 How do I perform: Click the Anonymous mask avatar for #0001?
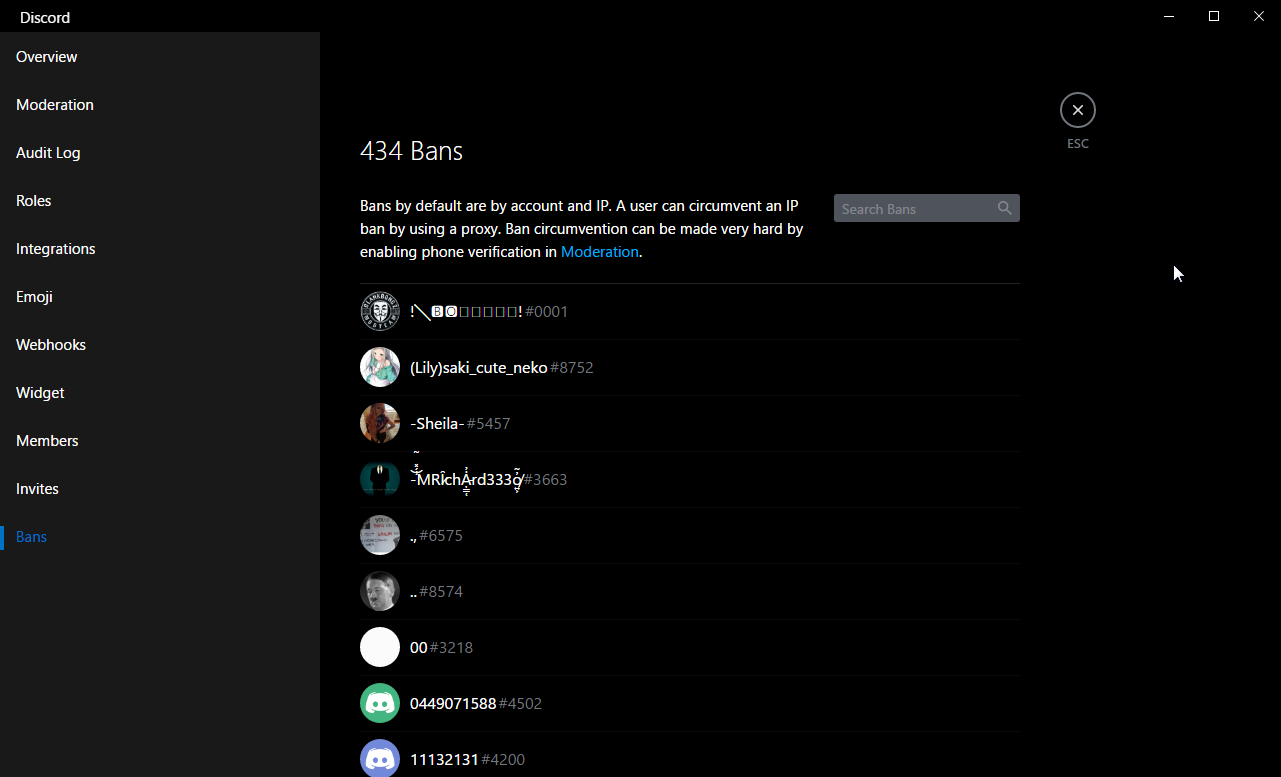tap(380, 312)
